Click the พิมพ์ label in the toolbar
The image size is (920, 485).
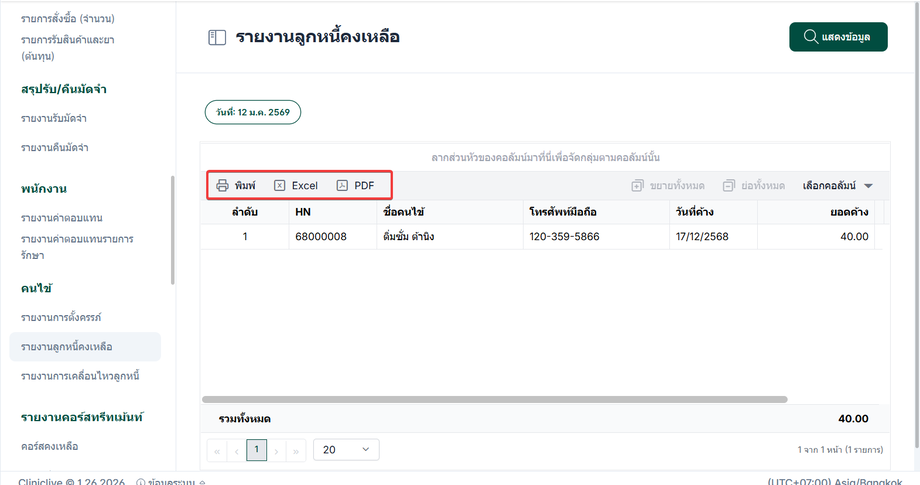[245, 185]
